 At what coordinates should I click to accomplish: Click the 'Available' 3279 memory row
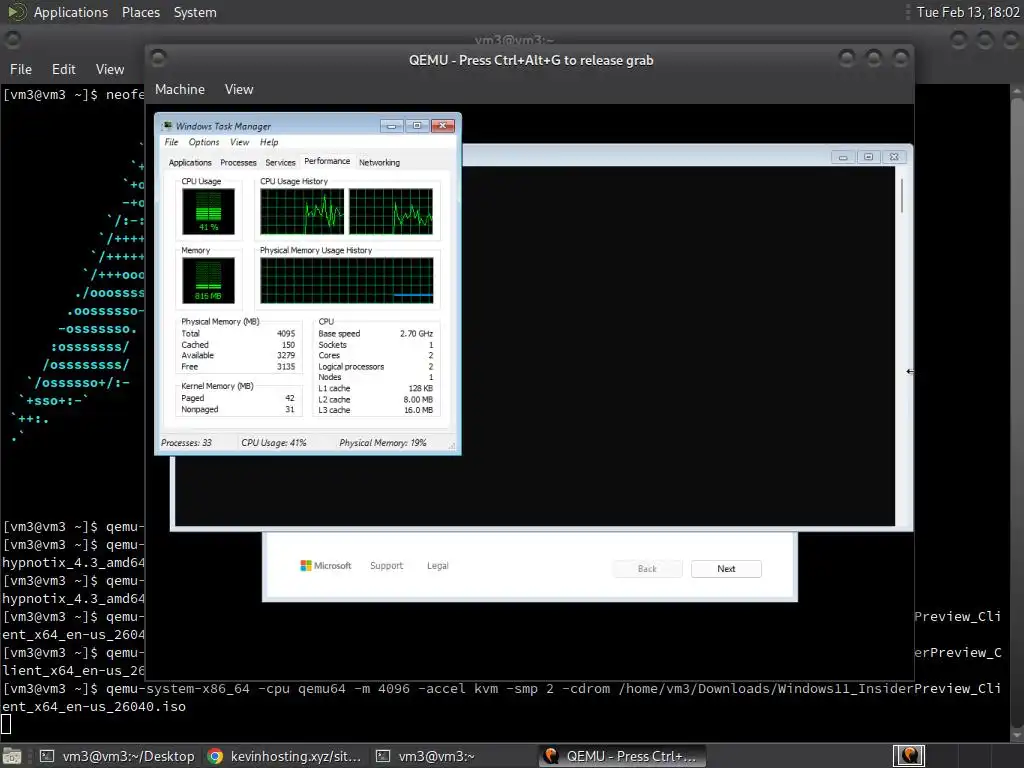(x=238, y=355)
